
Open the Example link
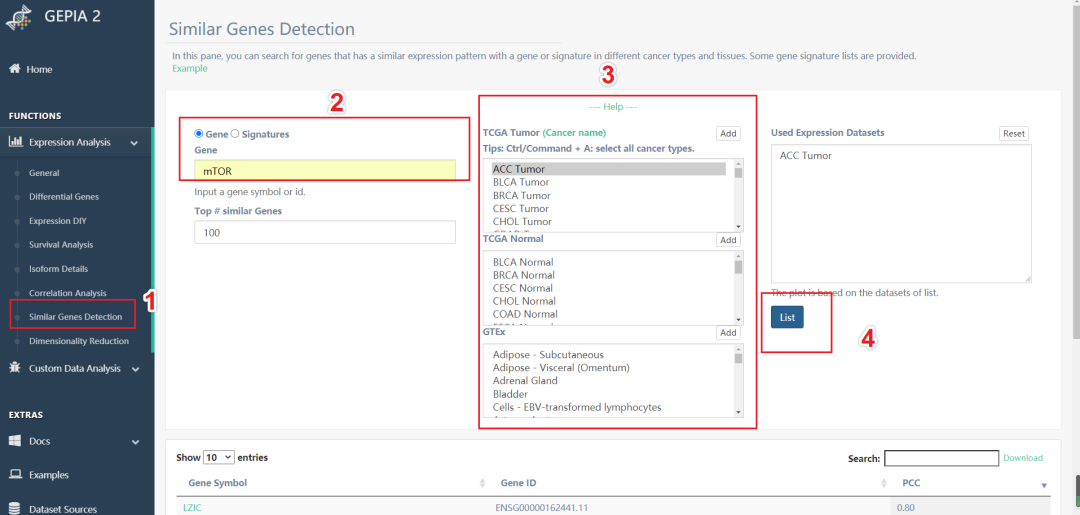[x=189, y=68]
